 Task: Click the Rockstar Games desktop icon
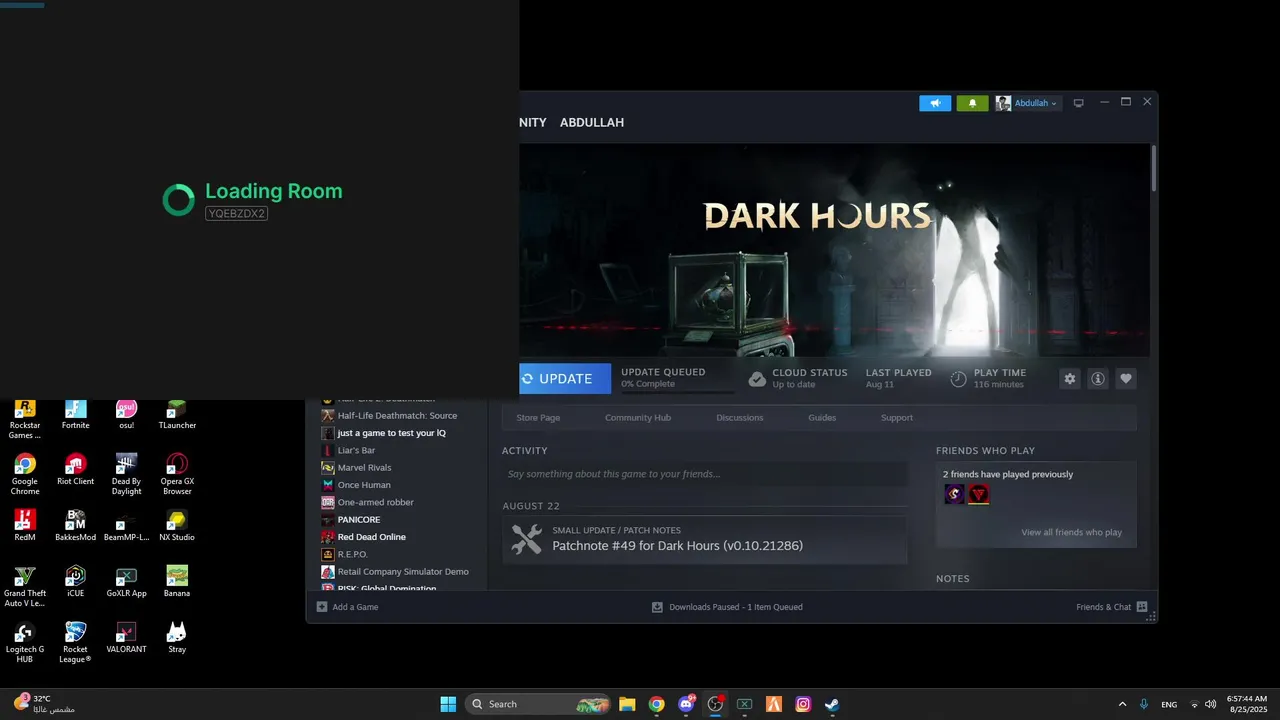(25, 420)
